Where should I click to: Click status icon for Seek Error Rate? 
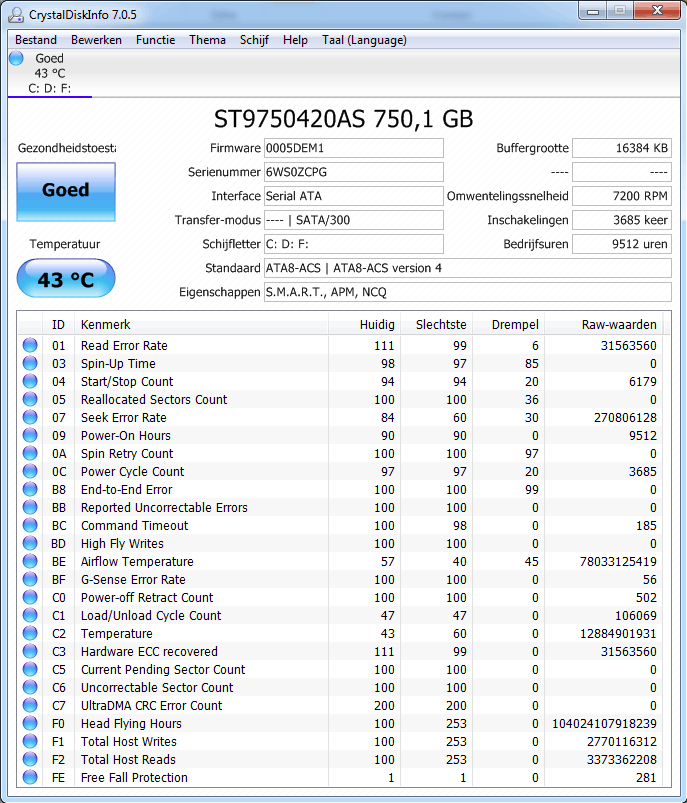click(x=30, y=417)
